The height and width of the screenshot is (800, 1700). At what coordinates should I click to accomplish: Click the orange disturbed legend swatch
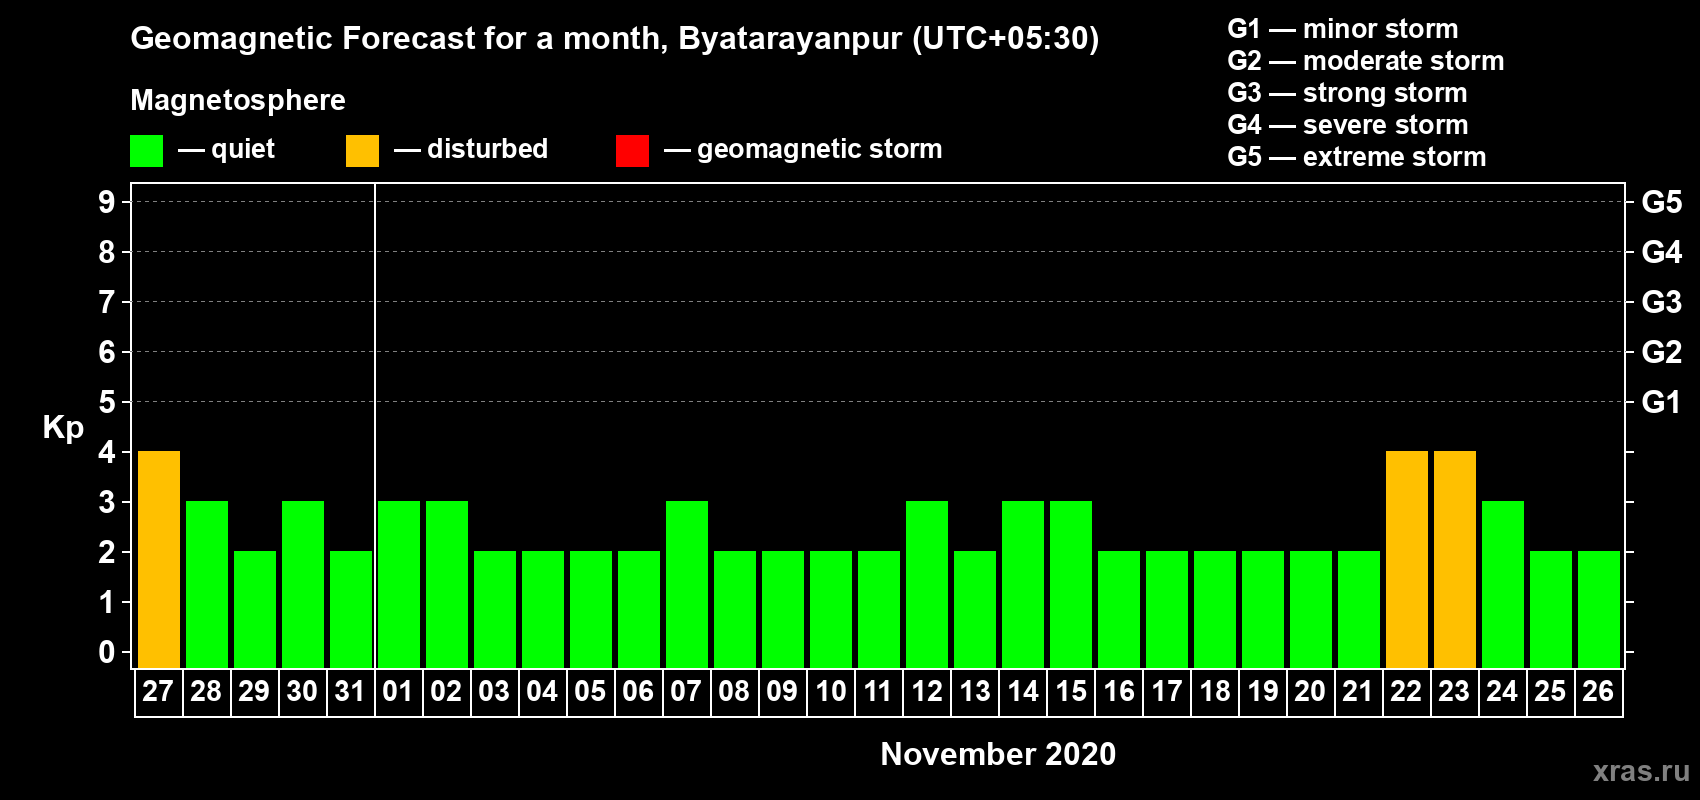362,151
